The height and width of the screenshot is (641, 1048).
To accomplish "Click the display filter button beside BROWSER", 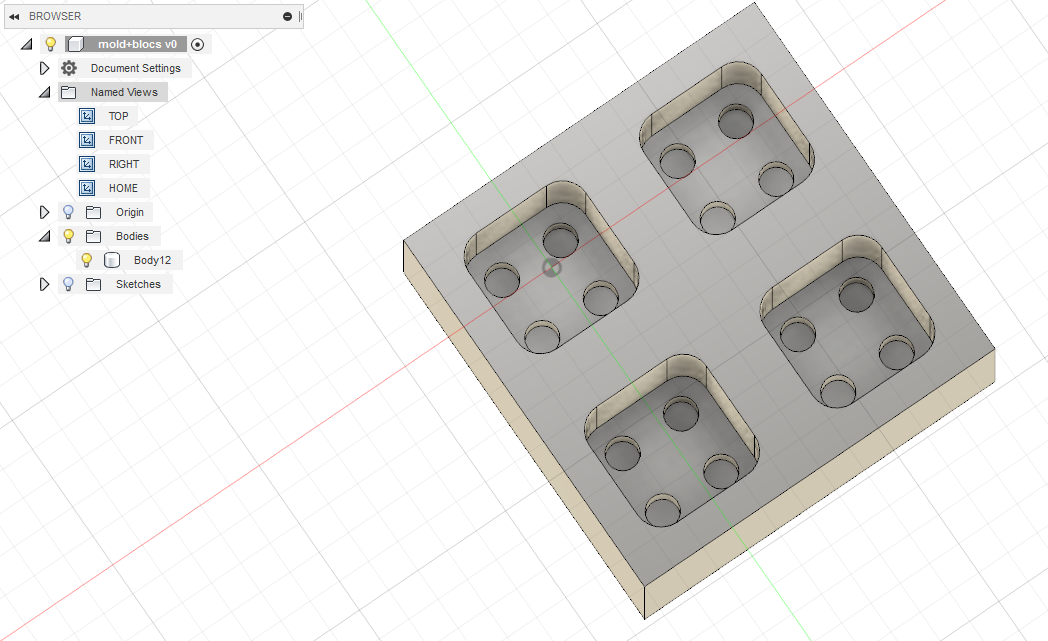I will coord(287,16).
